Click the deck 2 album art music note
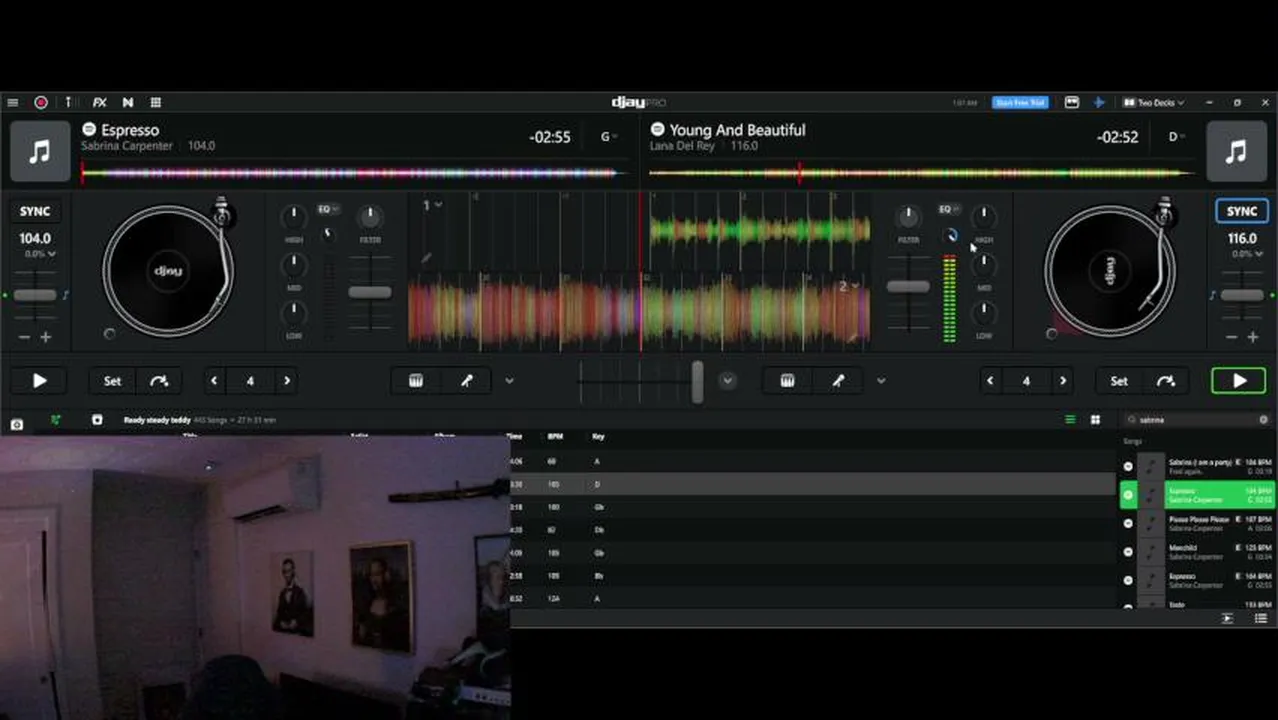 click(x=1236, y=151)
